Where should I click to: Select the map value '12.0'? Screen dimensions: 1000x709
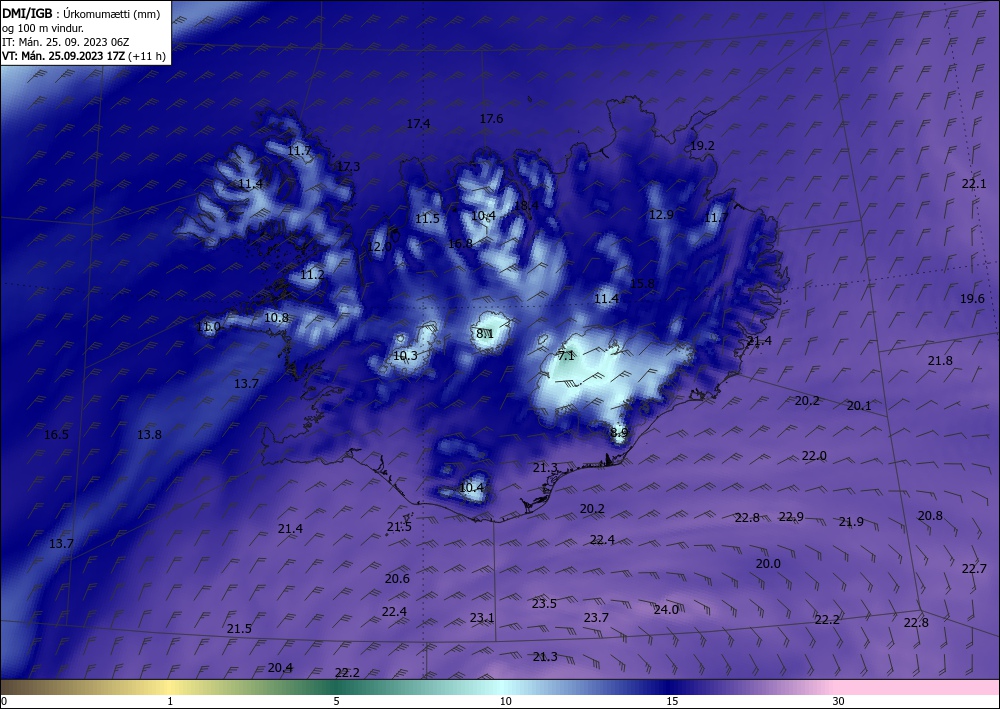click(379, 246)
